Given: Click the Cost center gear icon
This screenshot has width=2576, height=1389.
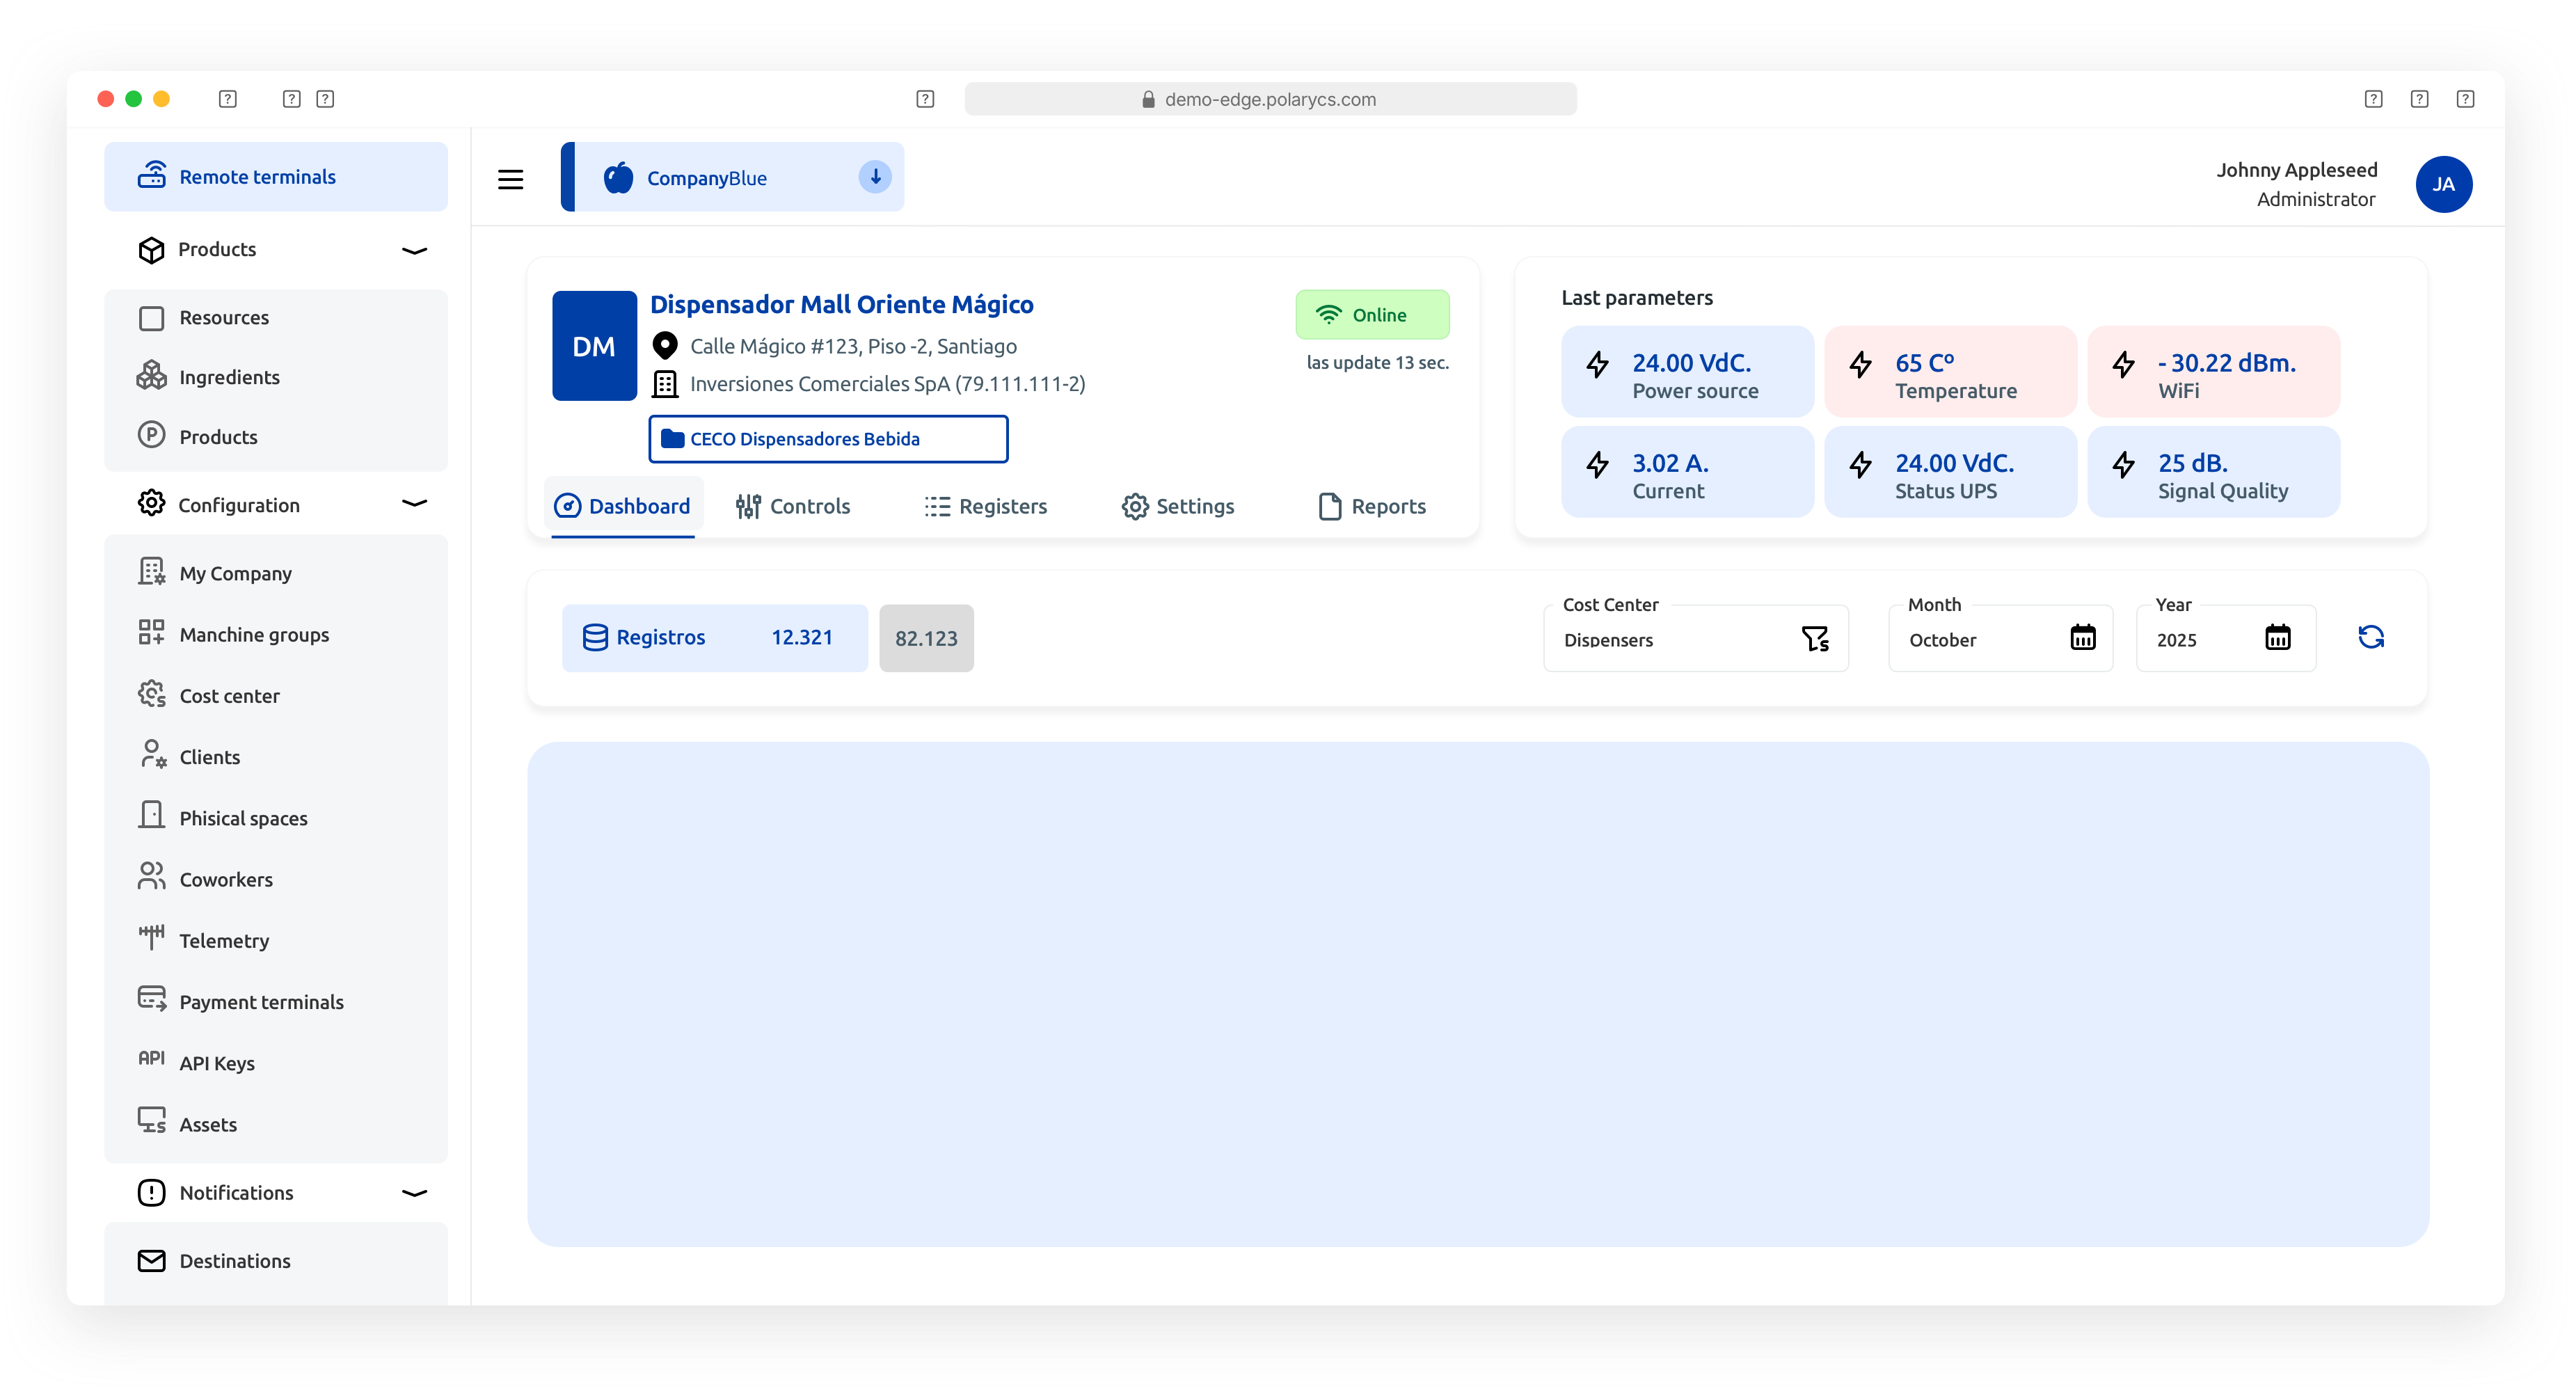Looking at the screenshot, I should [151, 694].
